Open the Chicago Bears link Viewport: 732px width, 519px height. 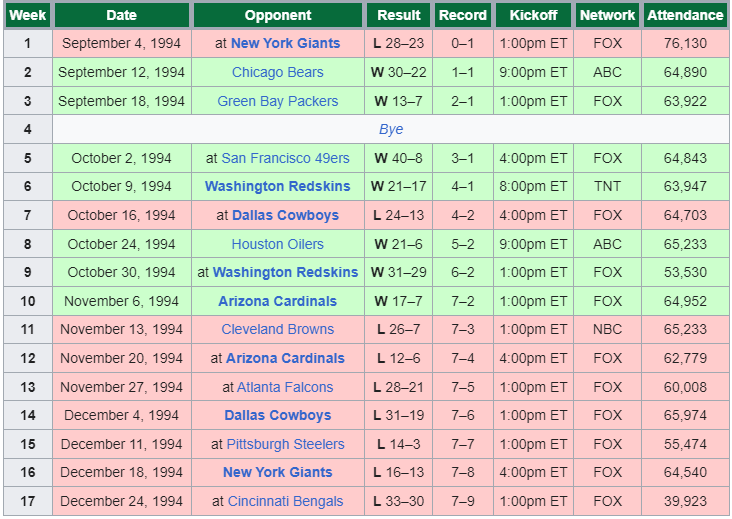277,72
